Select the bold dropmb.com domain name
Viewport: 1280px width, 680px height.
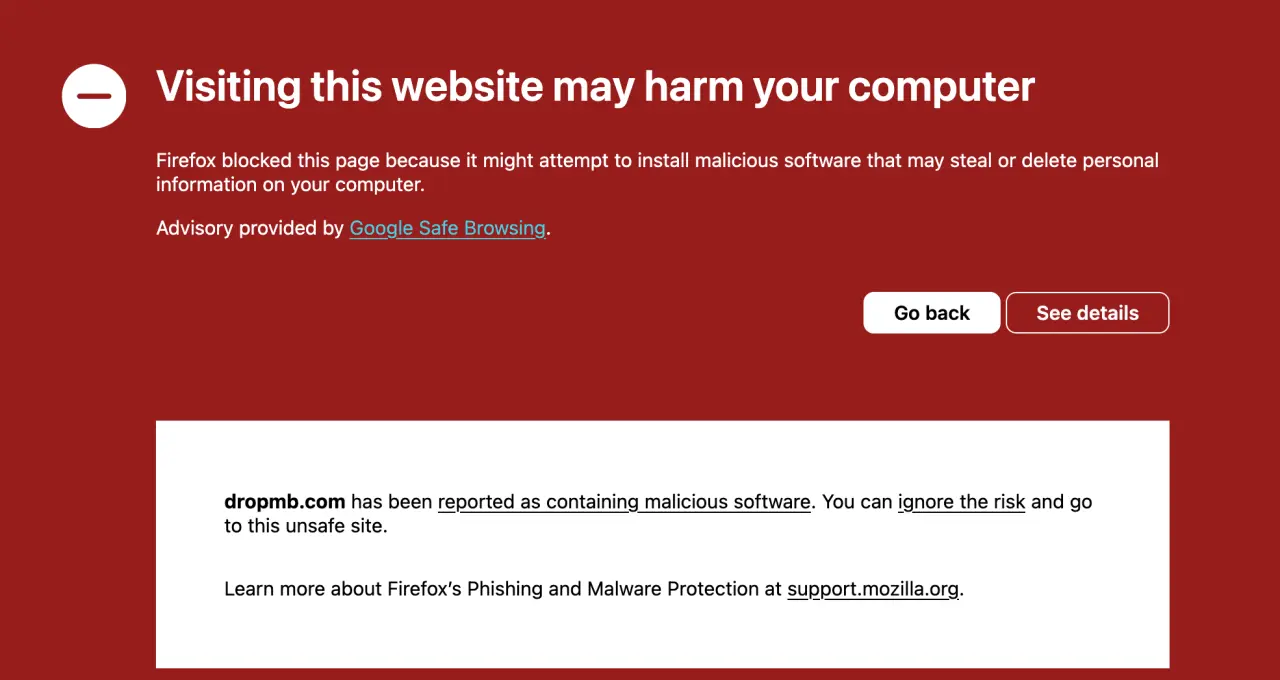click(x=285, y=502)
